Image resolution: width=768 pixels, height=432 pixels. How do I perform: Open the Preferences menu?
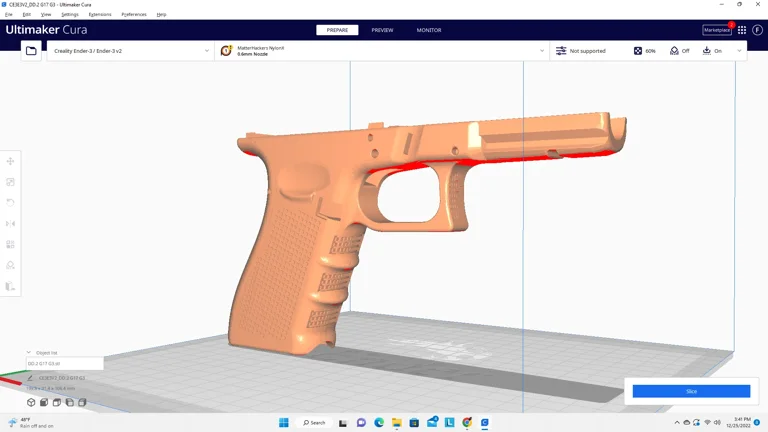(134, 14)
